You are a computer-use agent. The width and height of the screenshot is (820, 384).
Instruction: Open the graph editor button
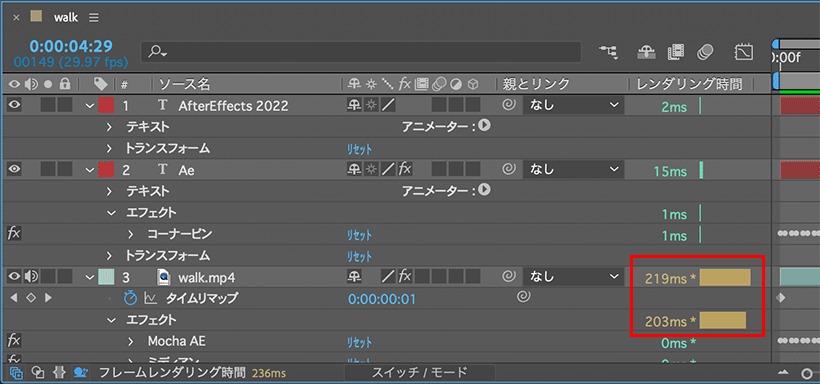(x=743, y=52)
